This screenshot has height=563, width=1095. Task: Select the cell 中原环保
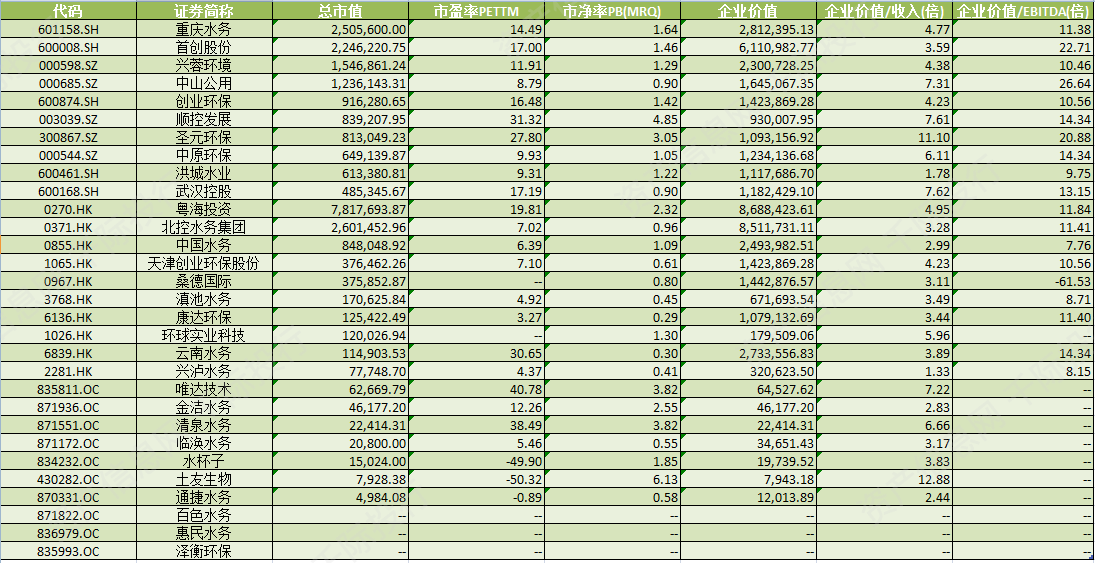click(203, 155)
